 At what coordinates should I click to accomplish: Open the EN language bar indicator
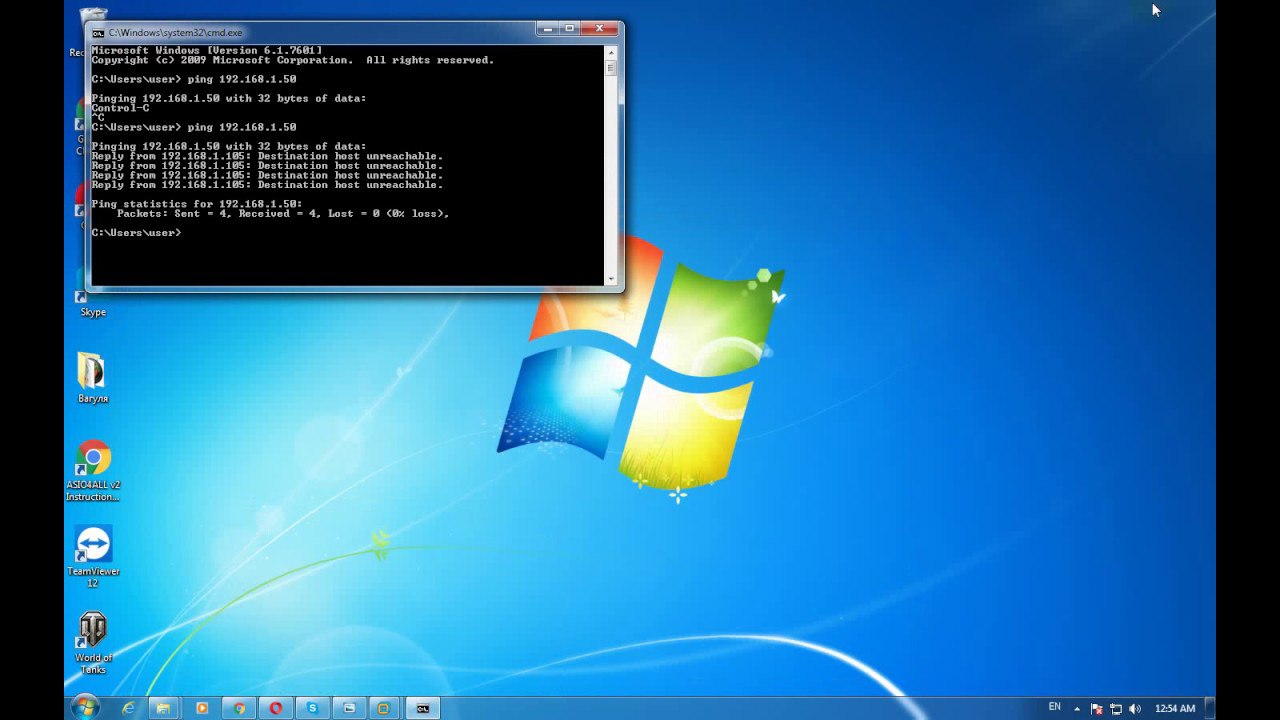pyautogui.click(x=1054, y=707)
